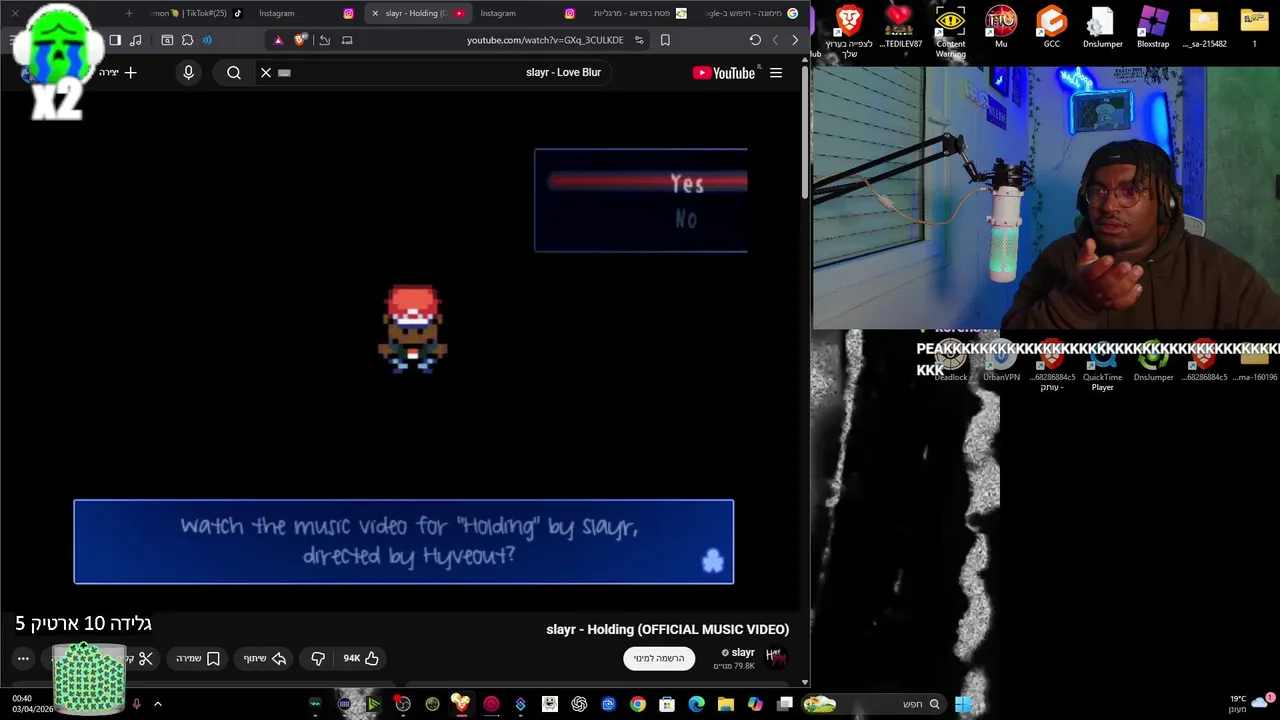Open Google Chrome from taskbar
The width and height of the screenshot is (1280, 720).
pos(637,704)
